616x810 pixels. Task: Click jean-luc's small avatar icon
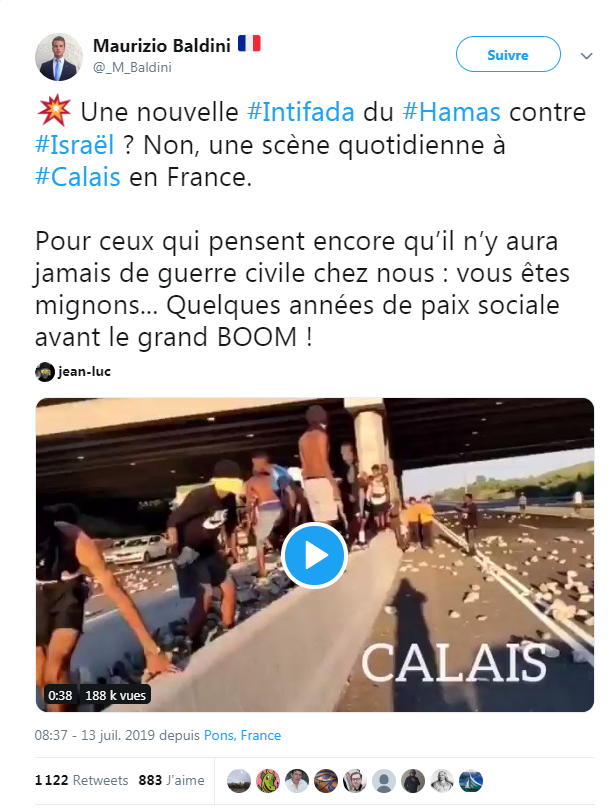coord(45,372)
